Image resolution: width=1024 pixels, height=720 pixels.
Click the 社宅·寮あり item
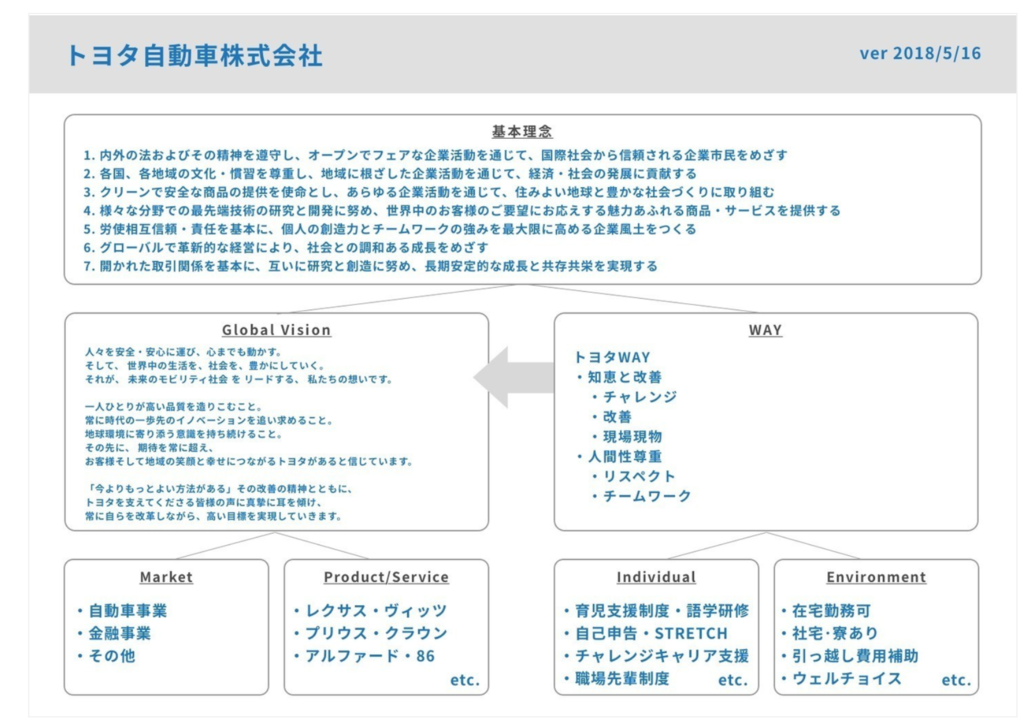830,633
